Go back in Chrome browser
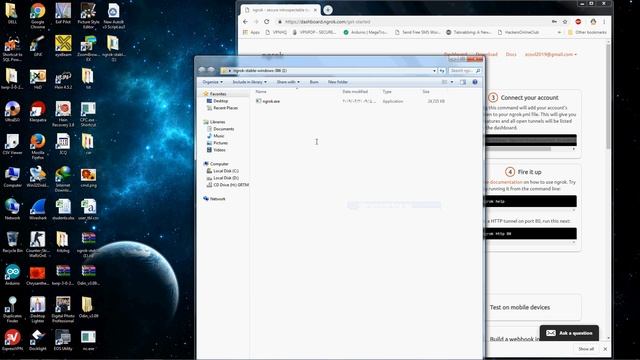Image resolution: width=640 pixels, height=360 pixels. pos(245,22)
